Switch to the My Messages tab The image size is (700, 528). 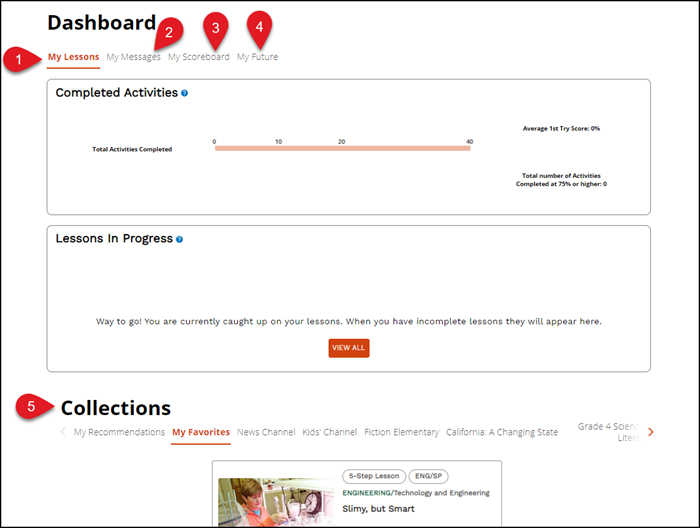133,57
